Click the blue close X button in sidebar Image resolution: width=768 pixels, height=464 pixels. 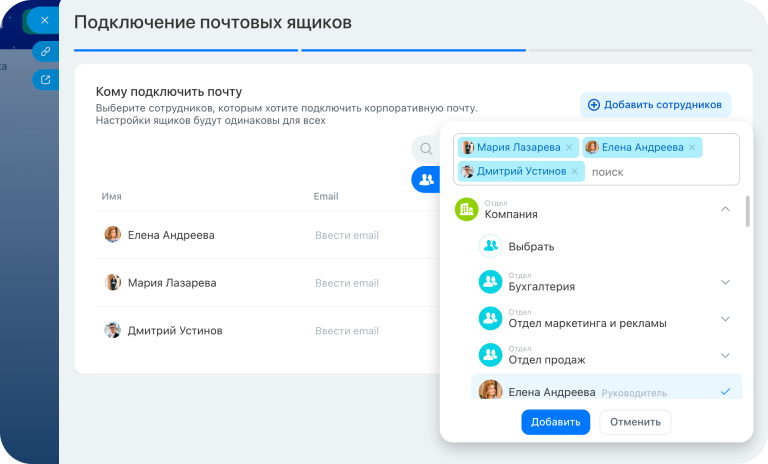[x=44, y=19]
